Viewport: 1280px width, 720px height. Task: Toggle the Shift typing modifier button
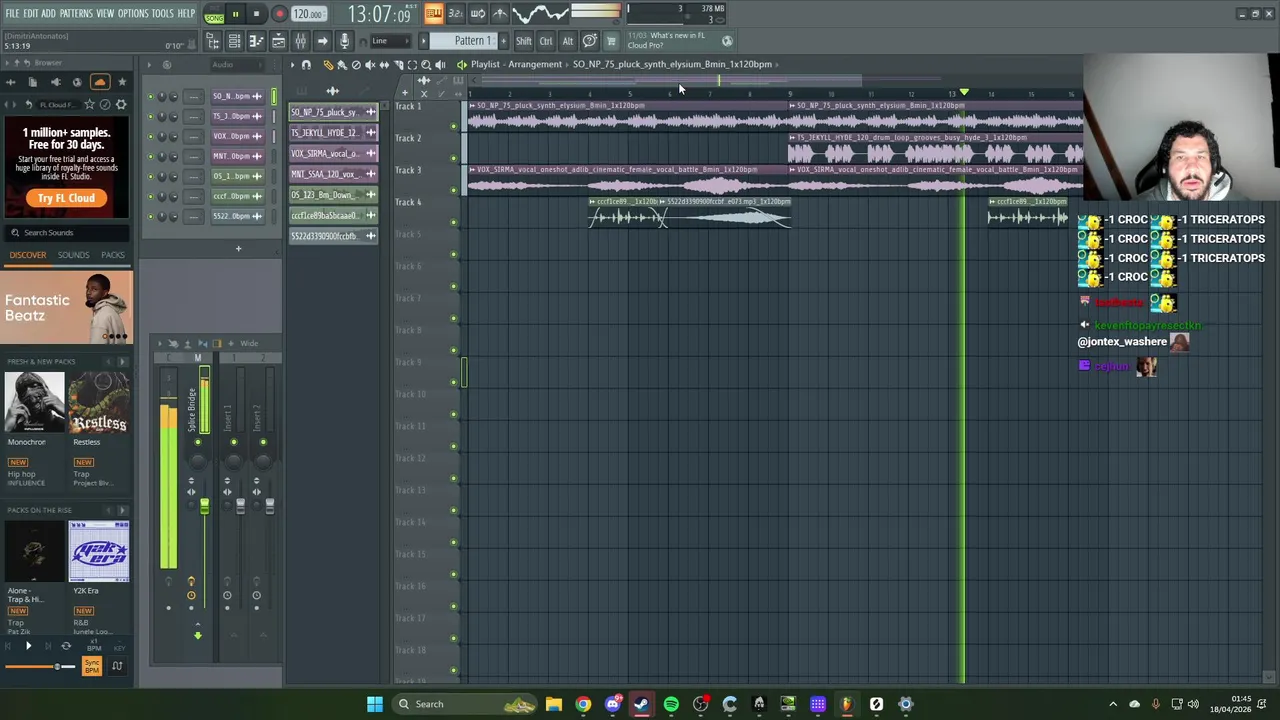point(524,41)
